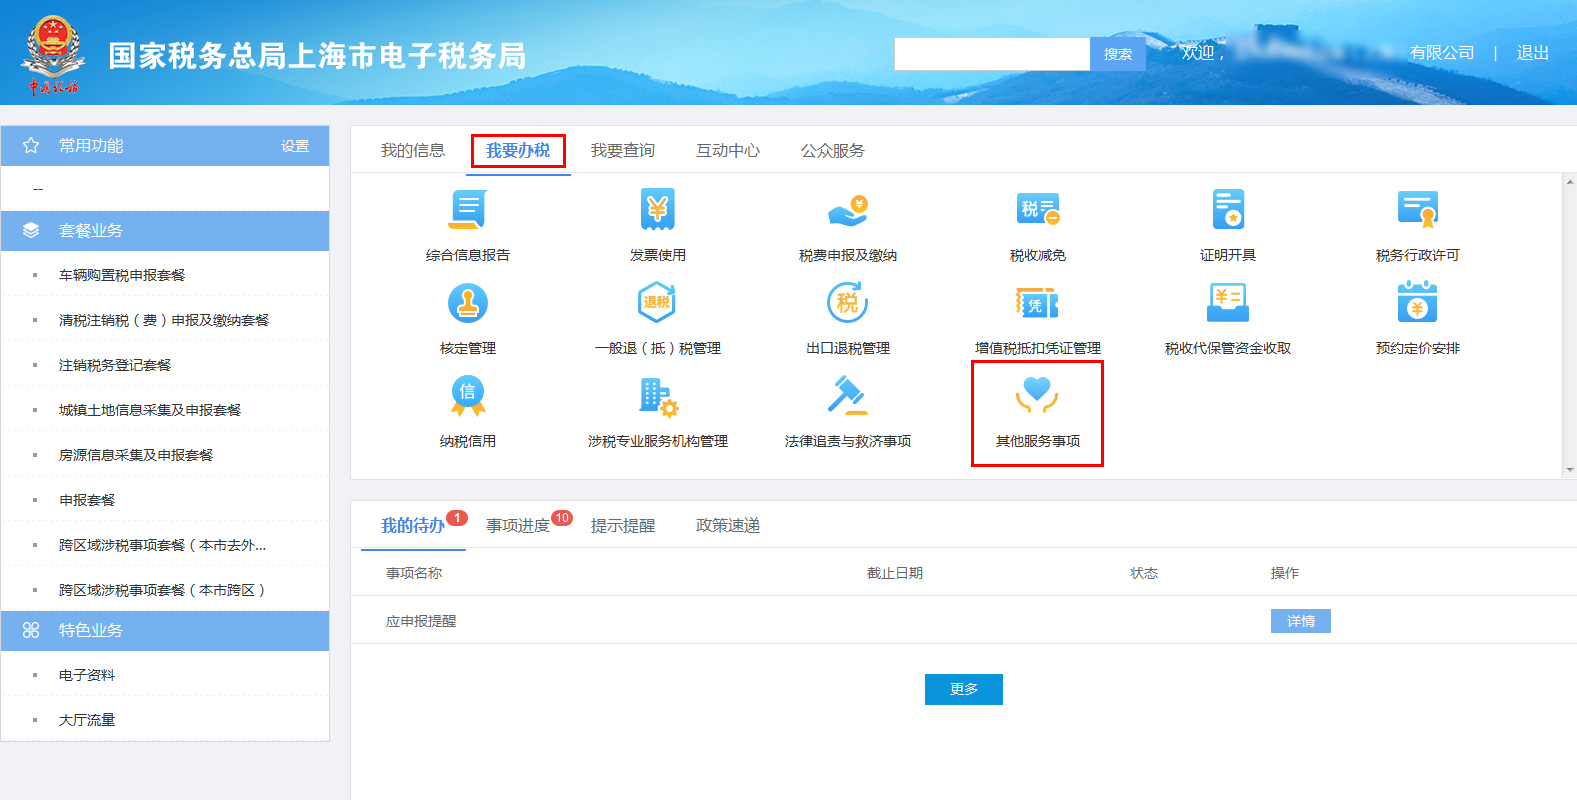Image resolution: width=1577 pixels, height=800 pixels.
Task: Open the 证明开具 certificate icon
Action: (1227, 211)
